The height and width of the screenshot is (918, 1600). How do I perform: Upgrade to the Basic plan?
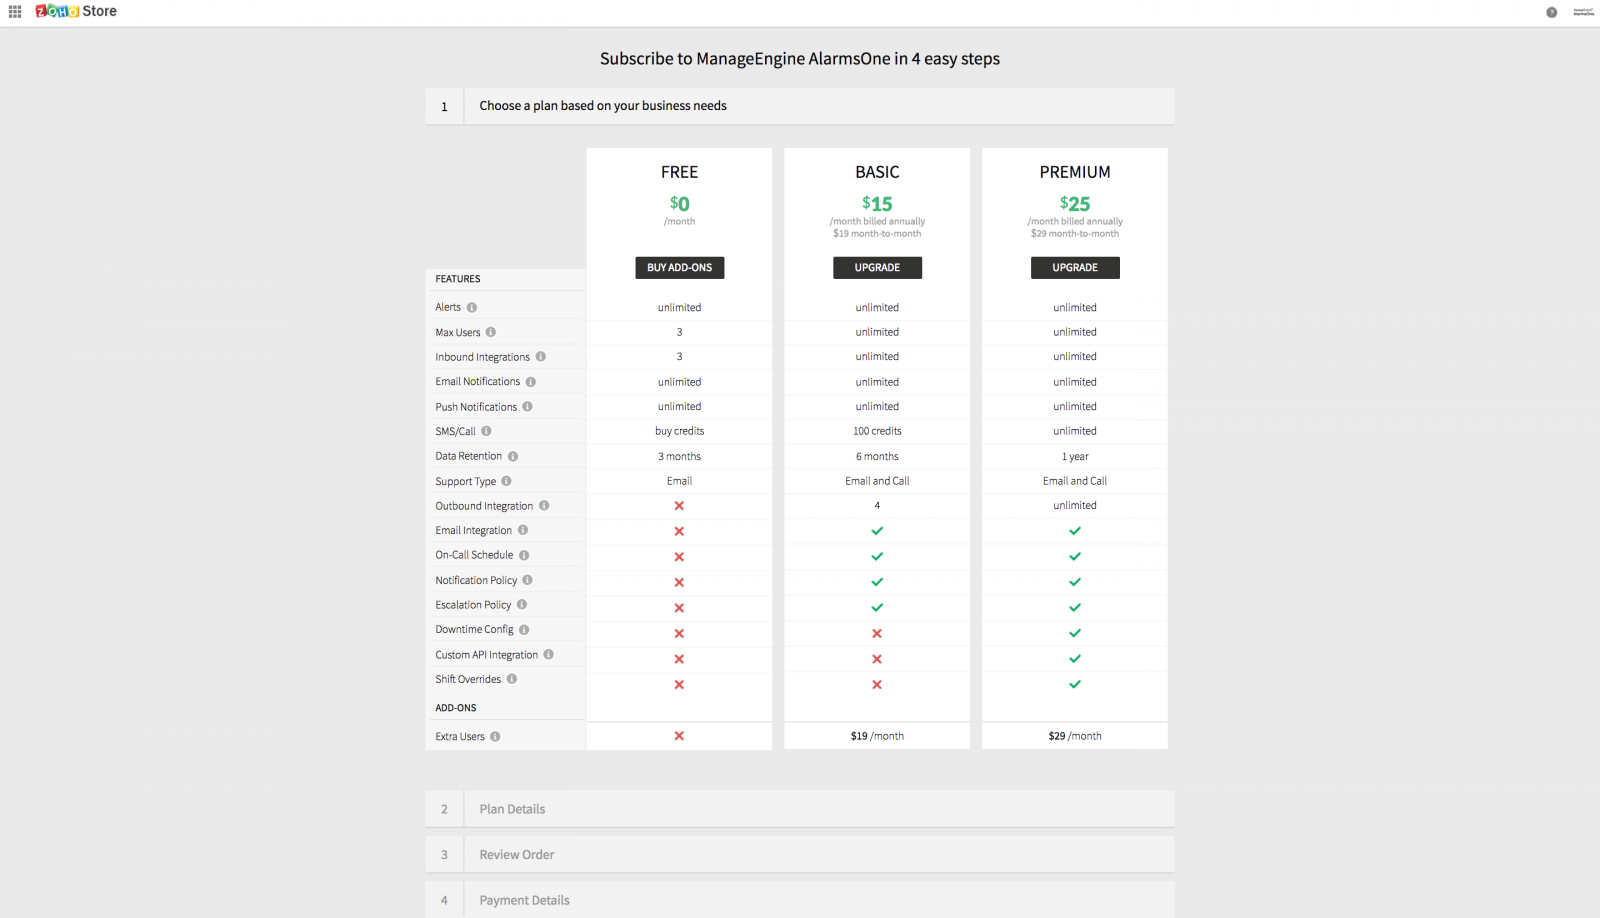click(x=877, y=268)
